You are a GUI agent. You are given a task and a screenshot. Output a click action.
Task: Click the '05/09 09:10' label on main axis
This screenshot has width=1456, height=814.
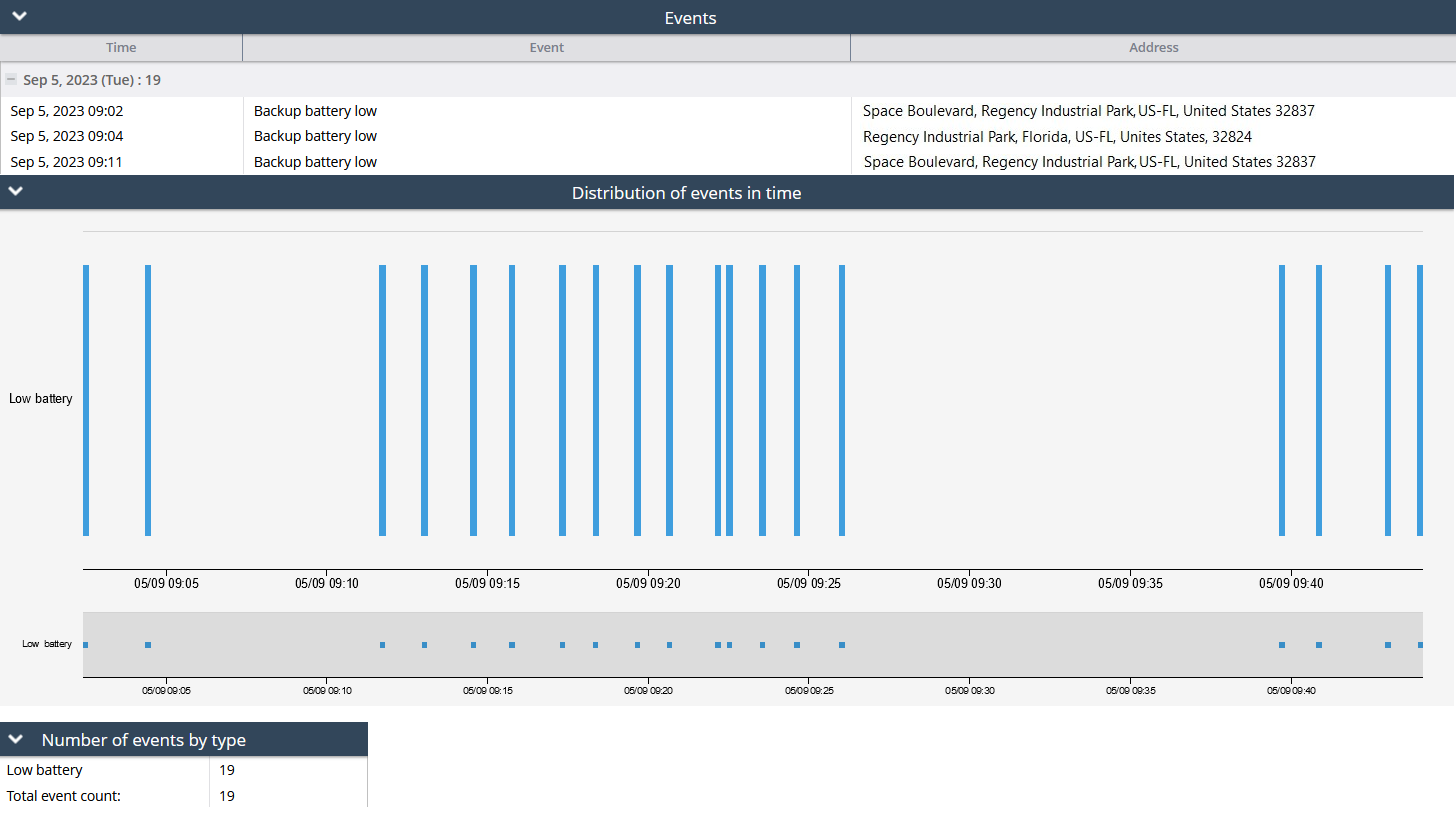click(327, 583)
